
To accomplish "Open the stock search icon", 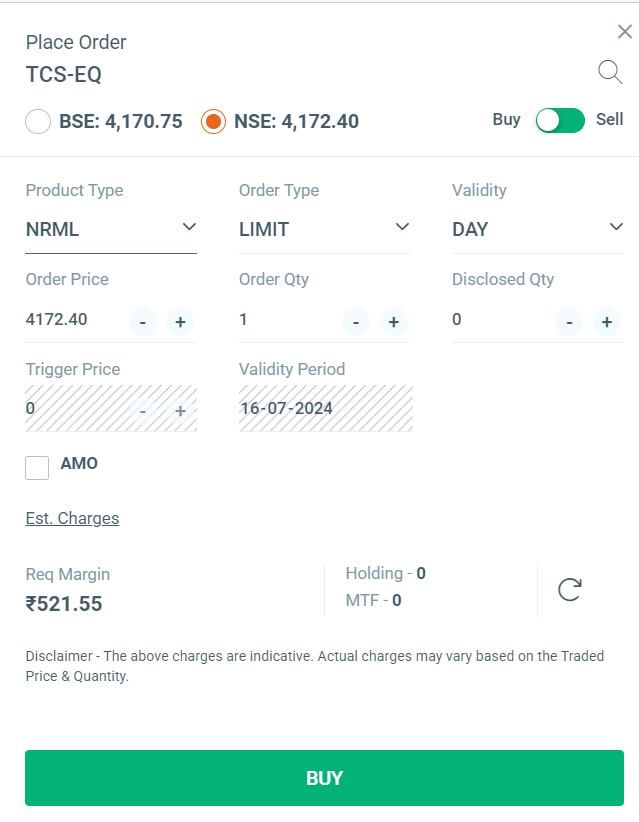I will point(610,72).
